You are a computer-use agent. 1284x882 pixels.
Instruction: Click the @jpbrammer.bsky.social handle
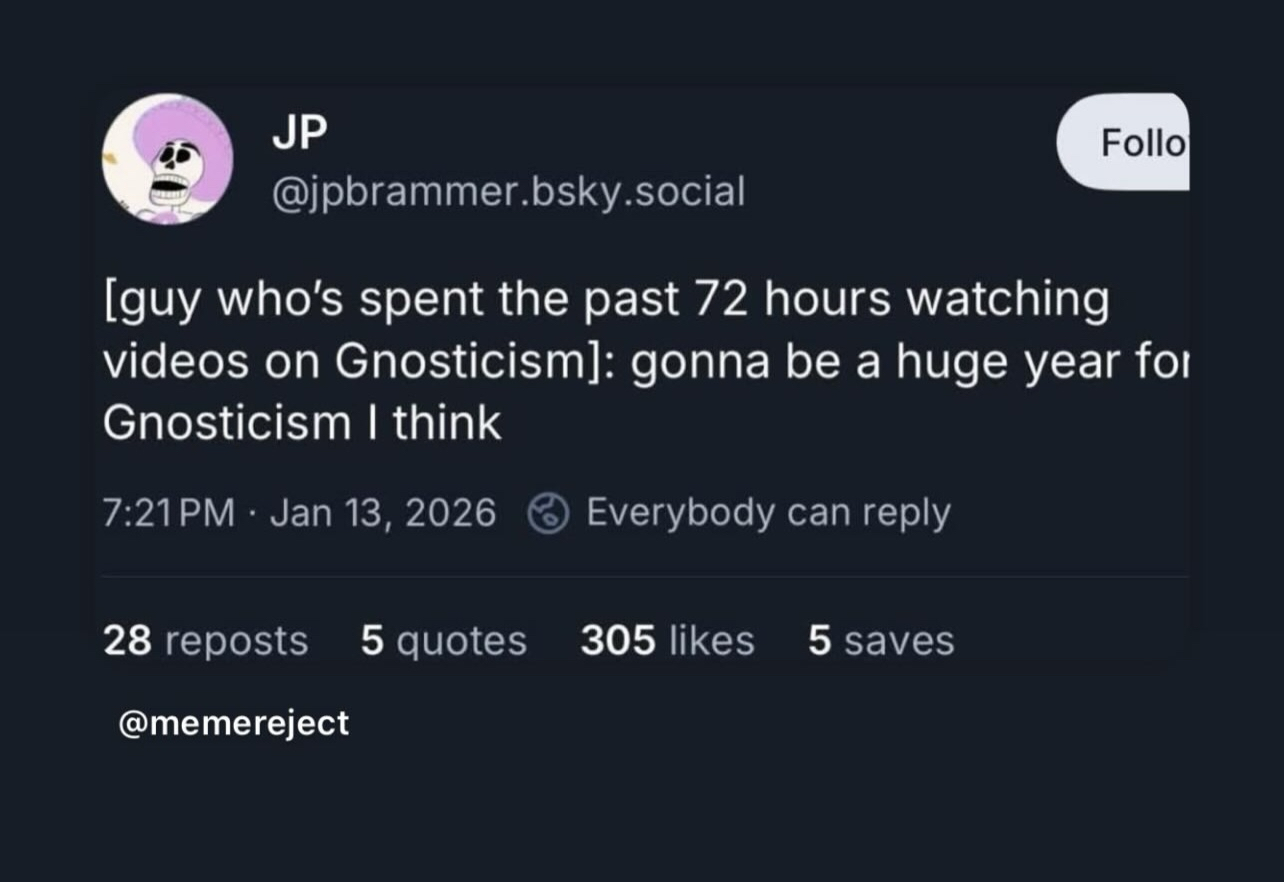[x=508, y=190]
